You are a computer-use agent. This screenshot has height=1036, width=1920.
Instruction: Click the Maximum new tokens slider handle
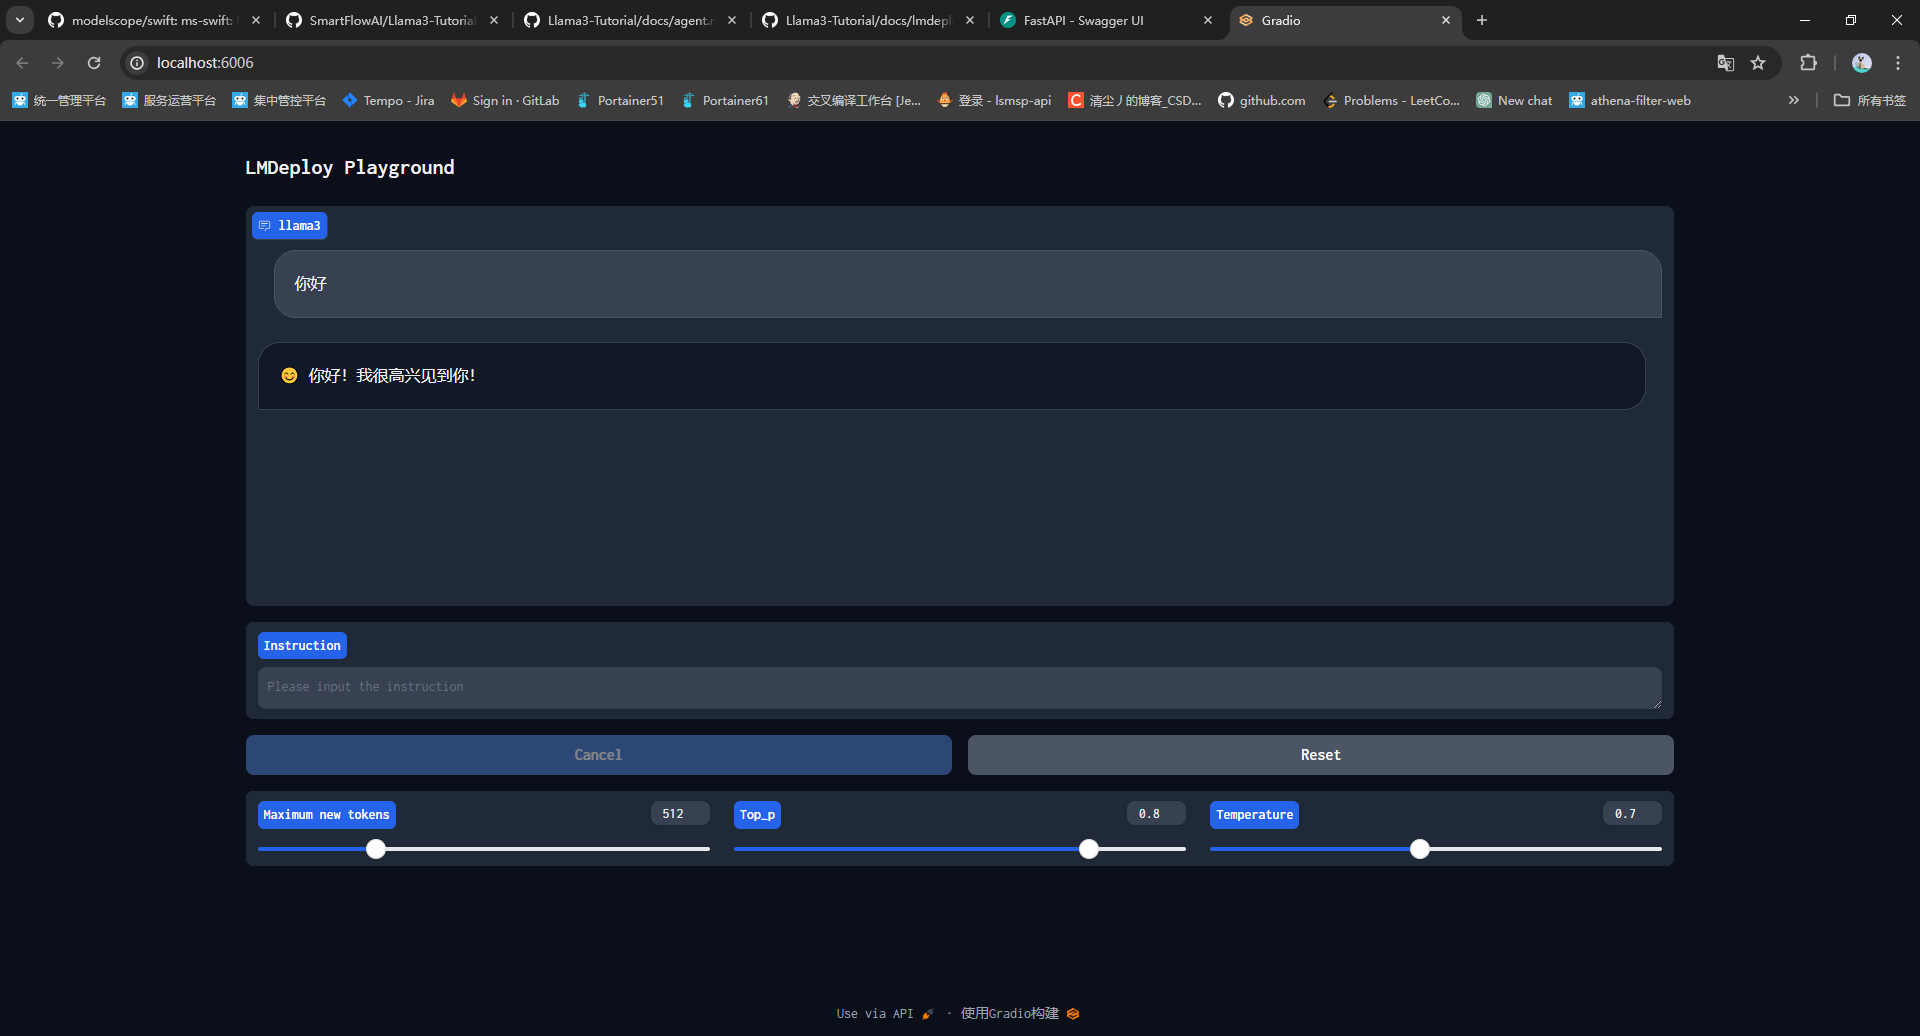tap(375, 849)
